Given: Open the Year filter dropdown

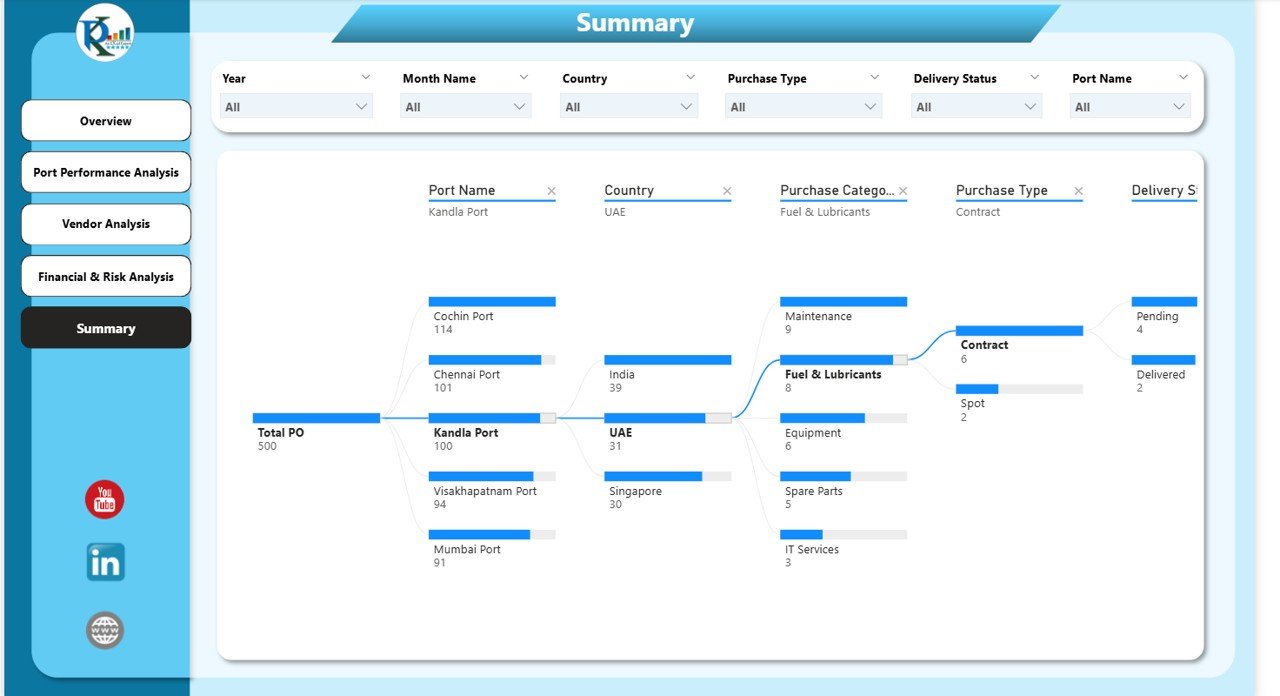Looking at the screenshot, I should (x=296, y=105).
